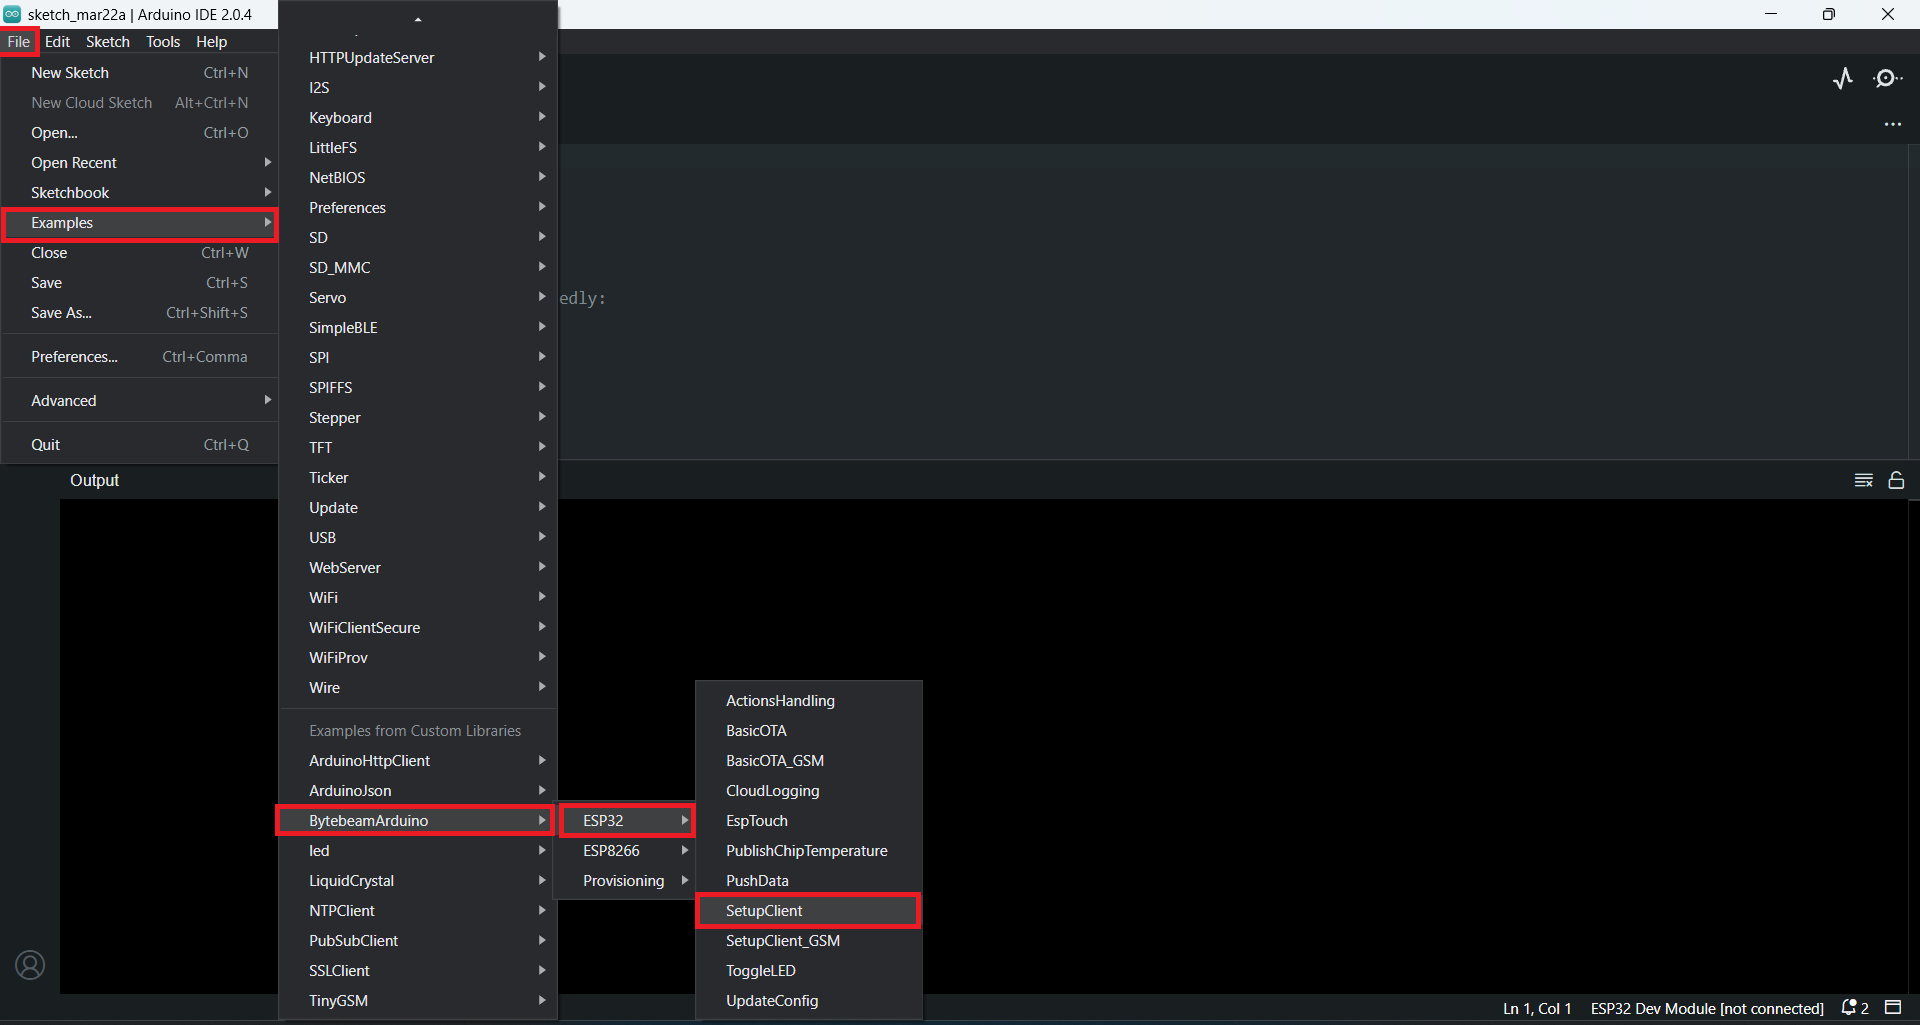This screenshot has width=1920, height=1025.
Task: Toggle Output panel scroll lock icon
Action: coord(1896,480)
